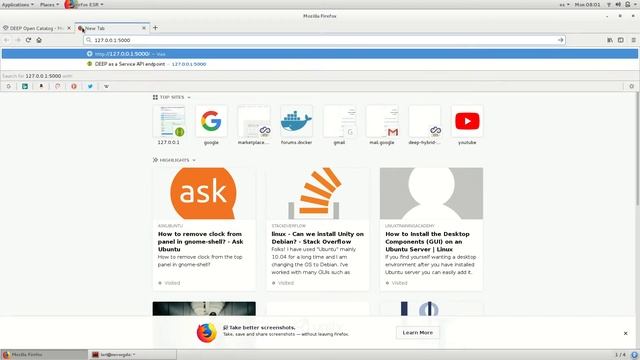Search with Bing one-off engine icon
The width and height of the screenshot is (640, 360).
point(25,86)
